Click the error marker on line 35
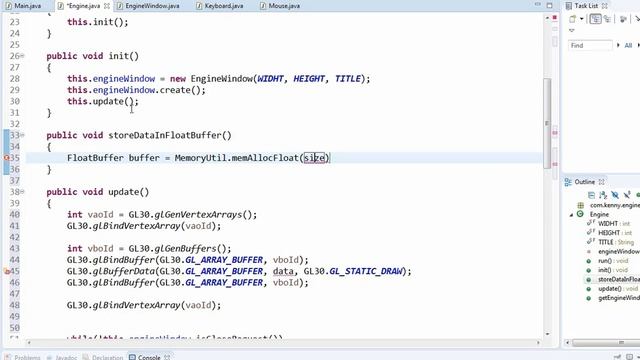640x360 pixels. 7,158
